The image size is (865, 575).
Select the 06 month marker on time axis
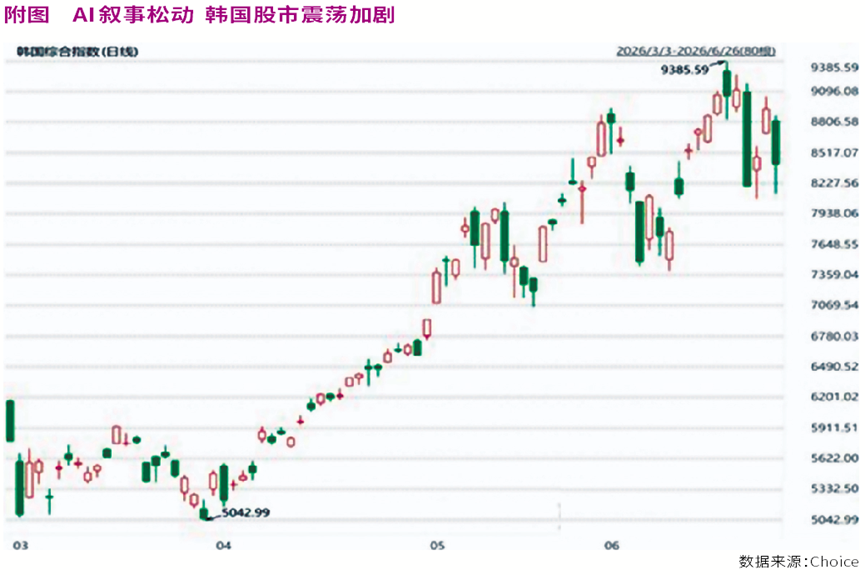tap(611, 545)
